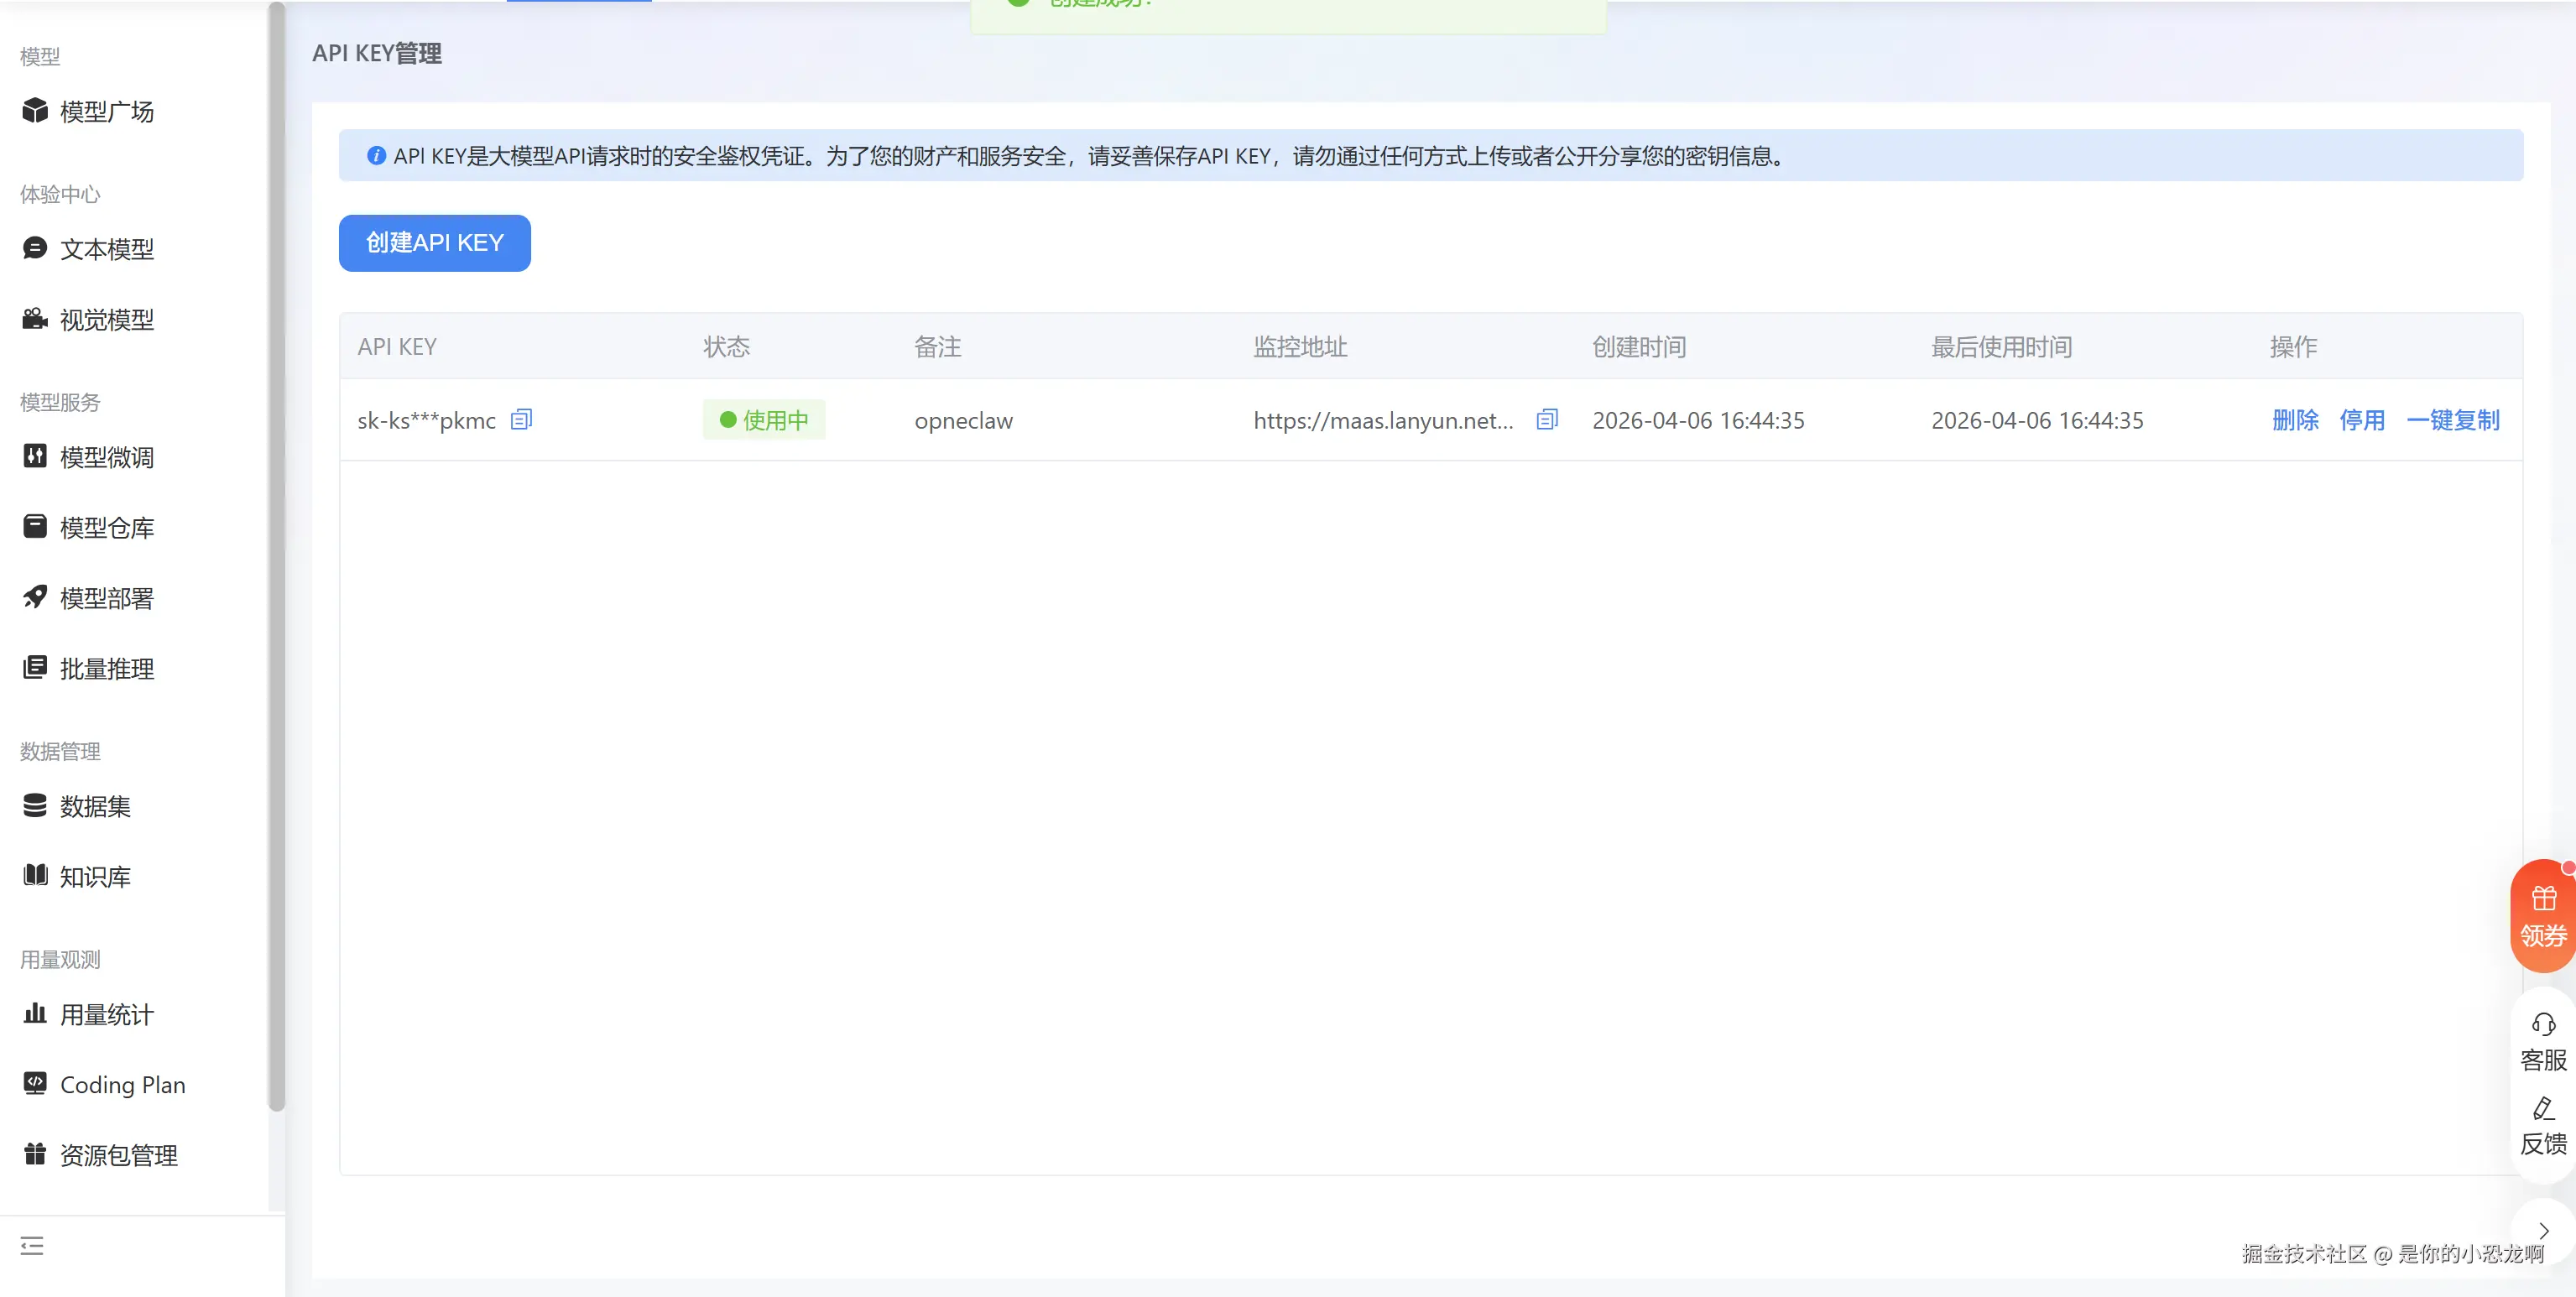2576x1297 pixels.
Task: Copy the monitoring address URL
Action: coord(1547,420)
